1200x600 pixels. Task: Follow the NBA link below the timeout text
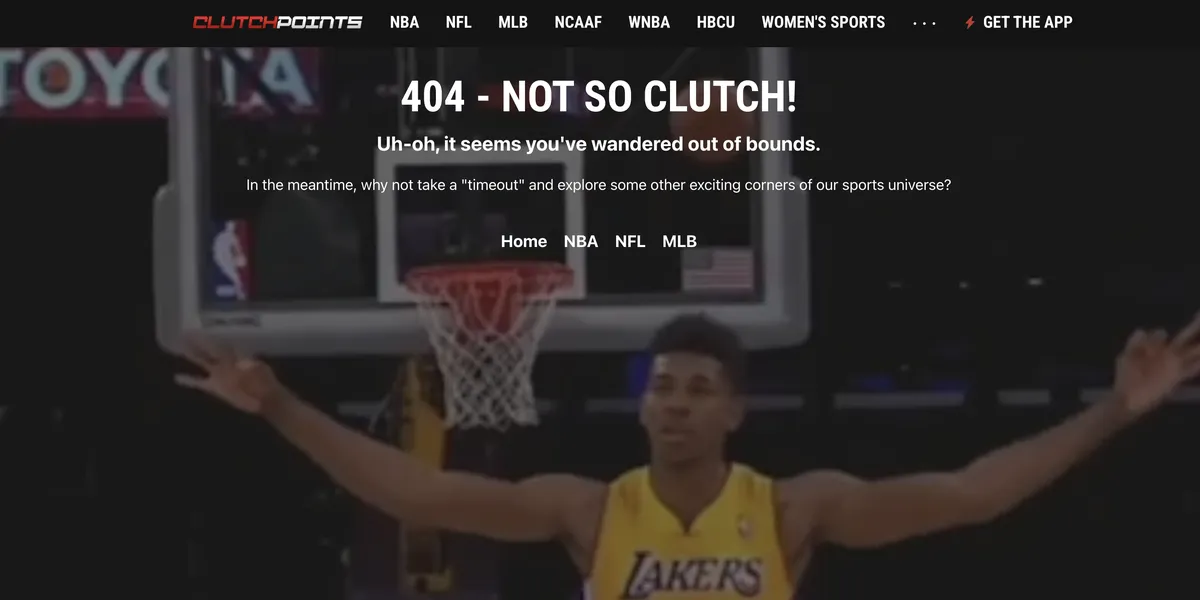click(x=580, y=241)
